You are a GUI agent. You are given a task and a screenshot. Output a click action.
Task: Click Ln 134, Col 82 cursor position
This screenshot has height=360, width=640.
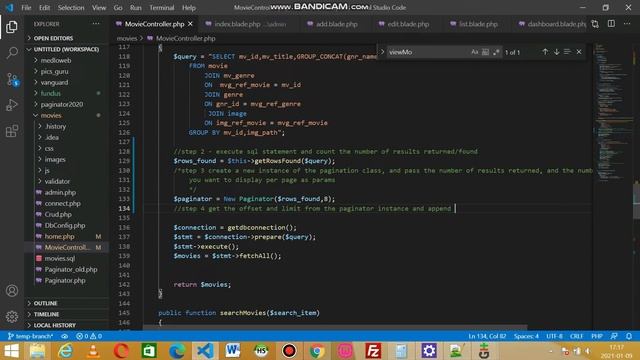[x=487, y=336]
